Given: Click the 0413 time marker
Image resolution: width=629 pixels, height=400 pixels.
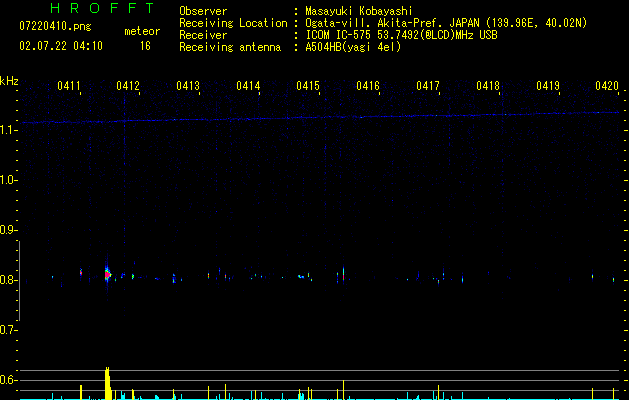Looking at the screenshot, I should pyautogui.click(x=188, y=86).
